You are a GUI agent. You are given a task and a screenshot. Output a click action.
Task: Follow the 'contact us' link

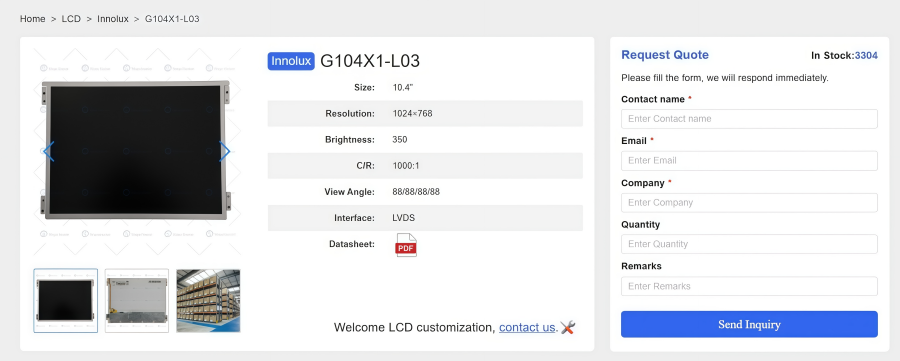527,328
